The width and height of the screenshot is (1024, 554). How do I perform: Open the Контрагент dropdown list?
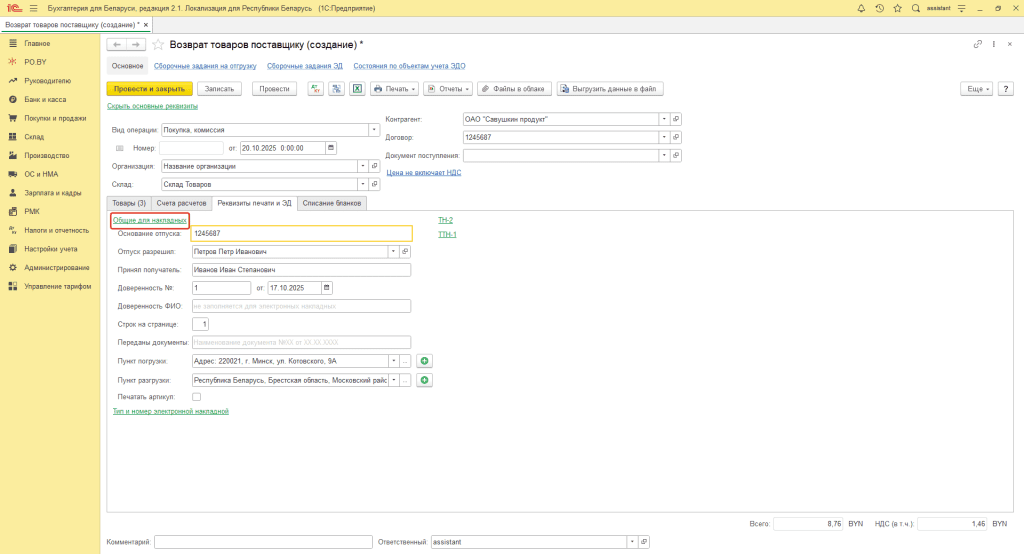(664, 119)
